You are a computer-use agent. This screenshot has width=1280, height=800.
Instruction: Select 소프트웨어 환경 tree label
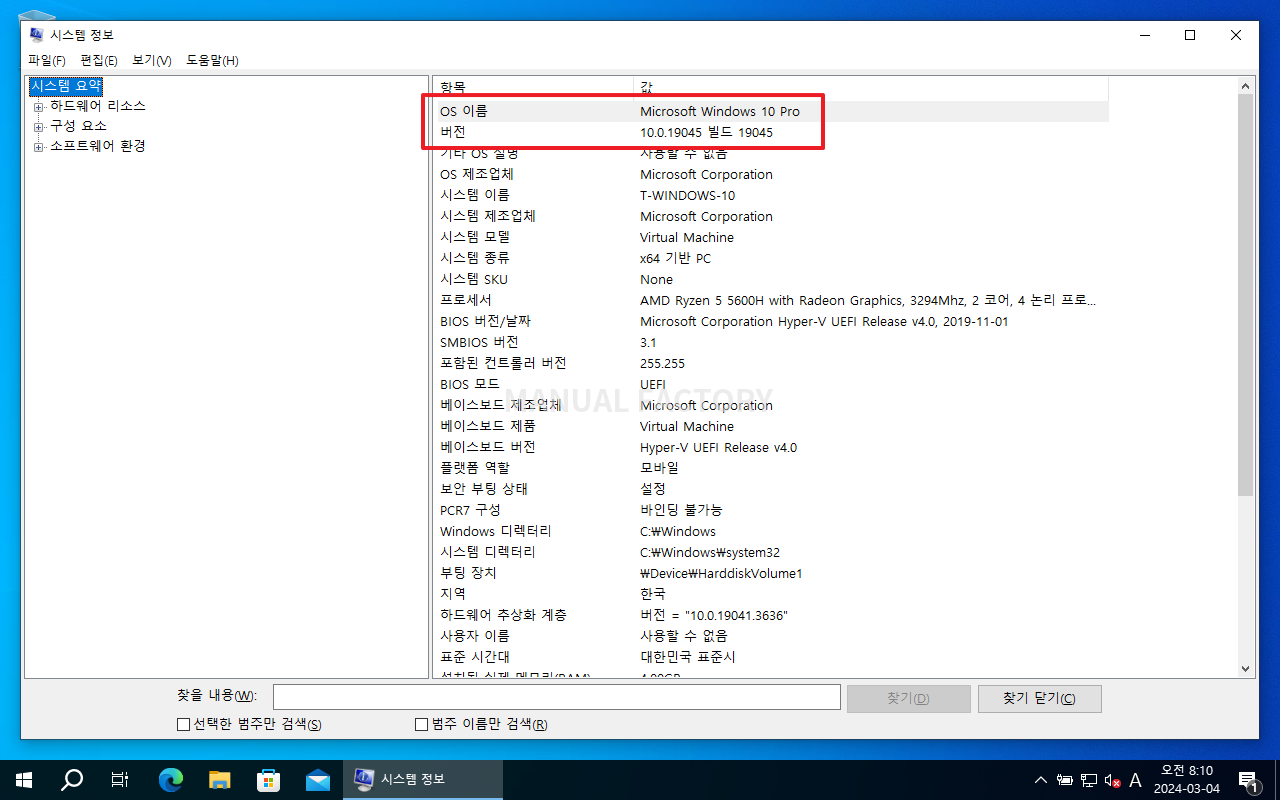[x=98, y=146]
